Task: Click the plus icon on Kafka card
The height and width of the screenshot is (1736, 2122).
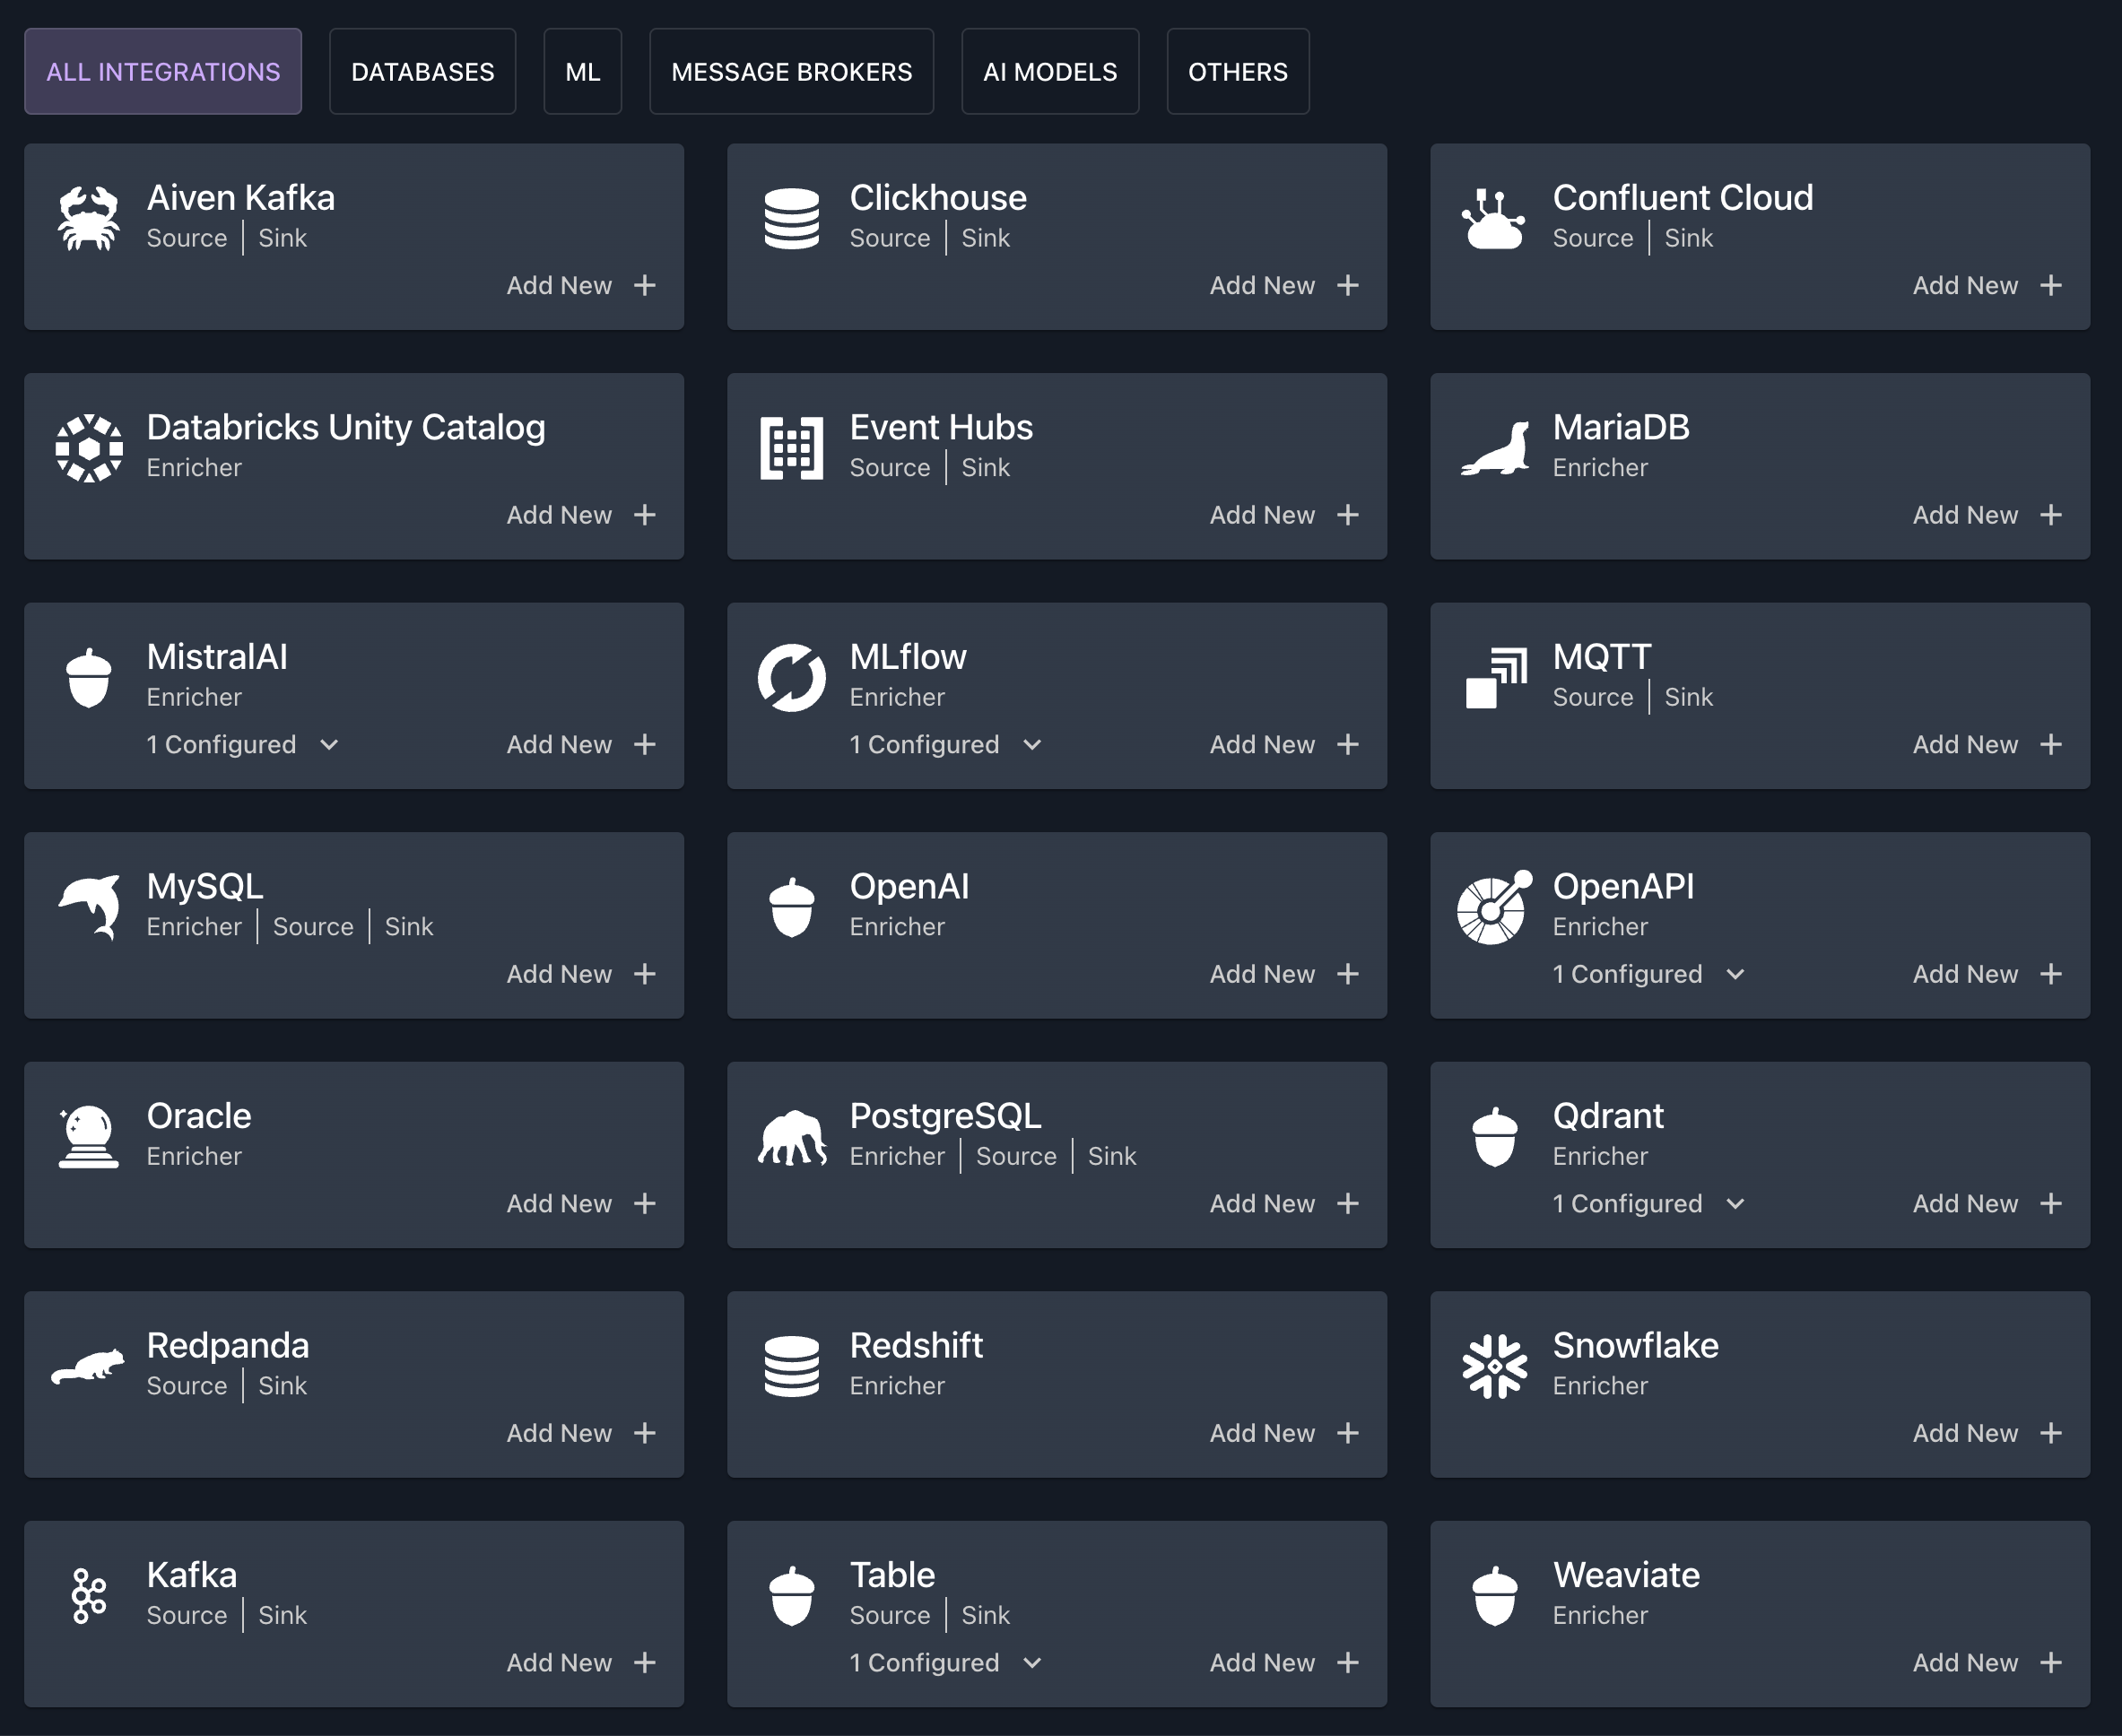Action: pos(645,1663)
